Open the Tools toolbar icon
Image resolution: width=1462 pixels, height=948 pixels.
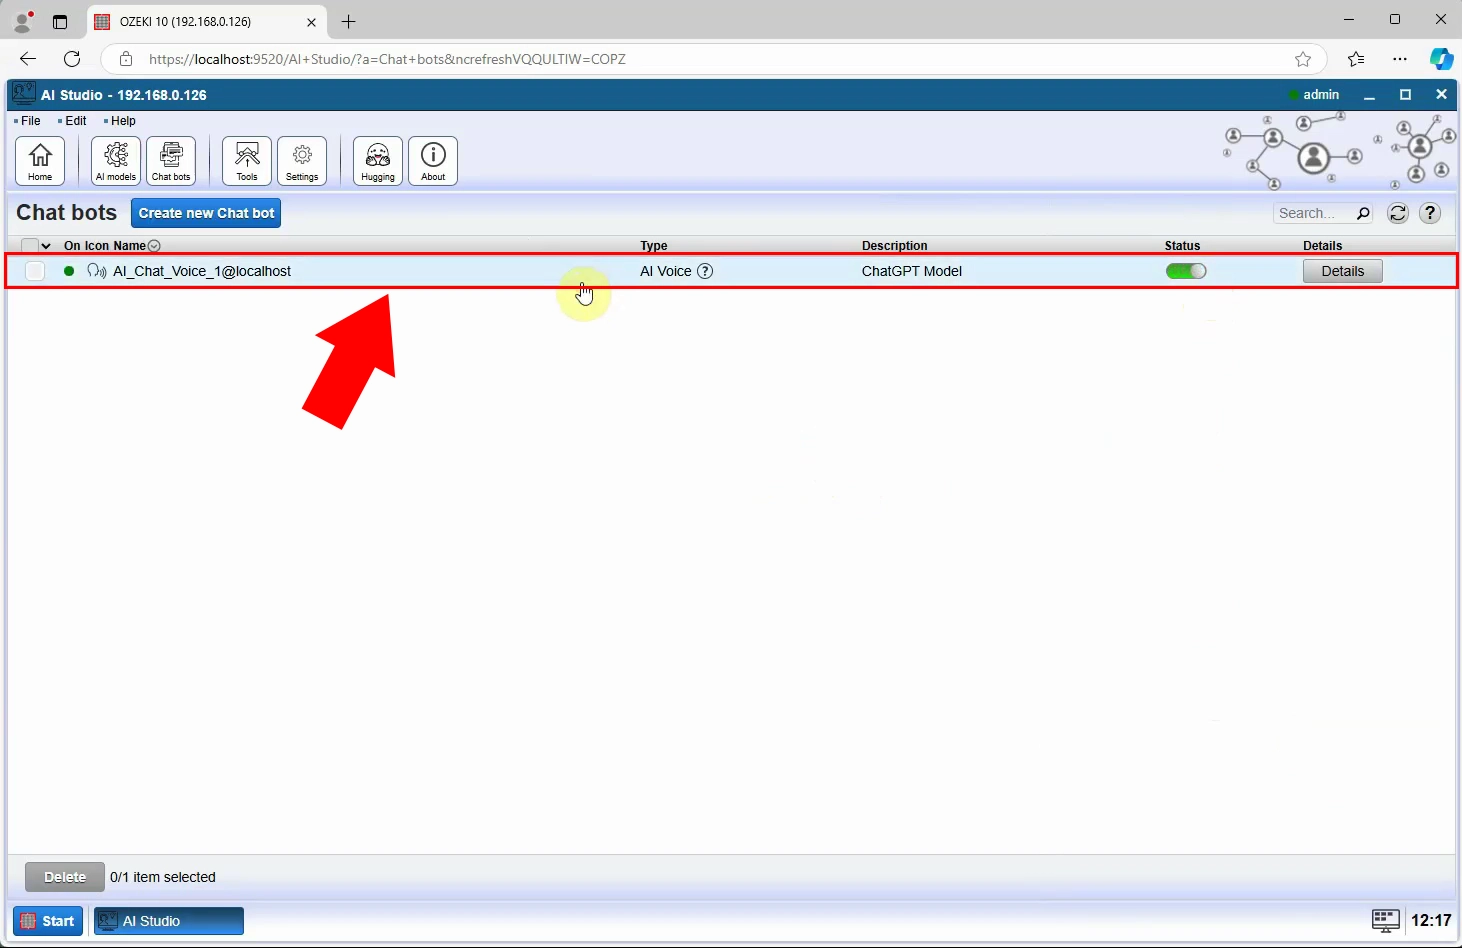tap(247, 161)
